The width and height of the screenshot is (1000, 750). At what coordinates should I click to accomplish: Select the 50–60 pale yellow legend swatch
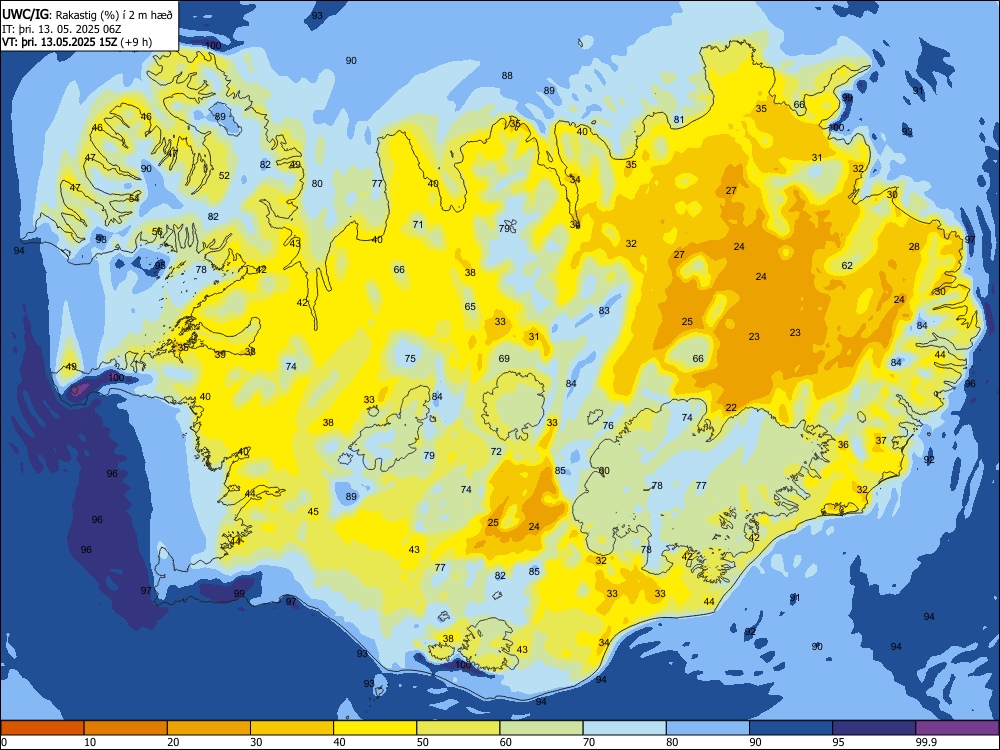click(x=458, y=728)
